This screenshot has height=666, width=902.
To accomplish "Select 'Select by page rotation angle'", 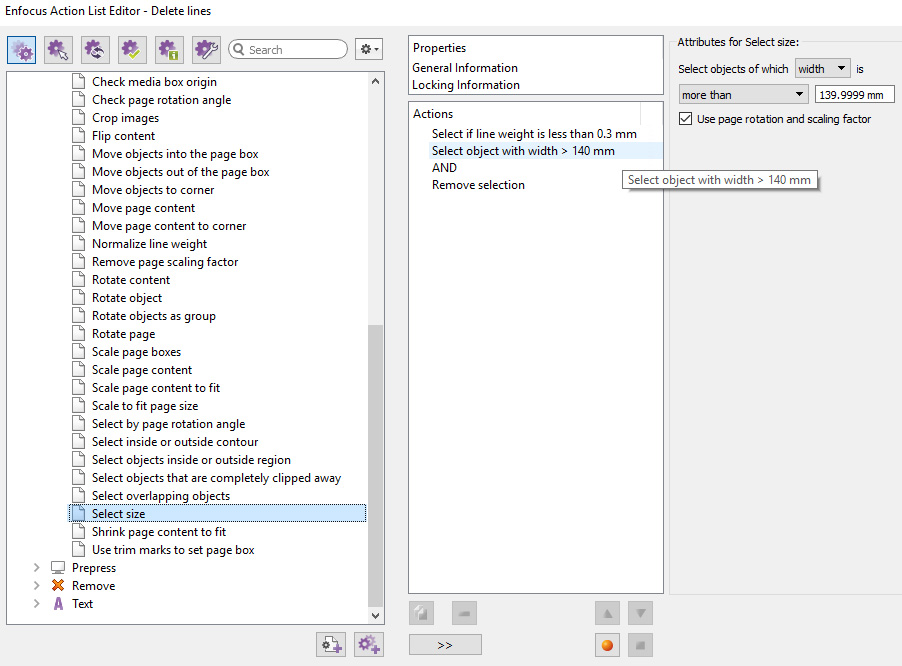I will [169, 424].
